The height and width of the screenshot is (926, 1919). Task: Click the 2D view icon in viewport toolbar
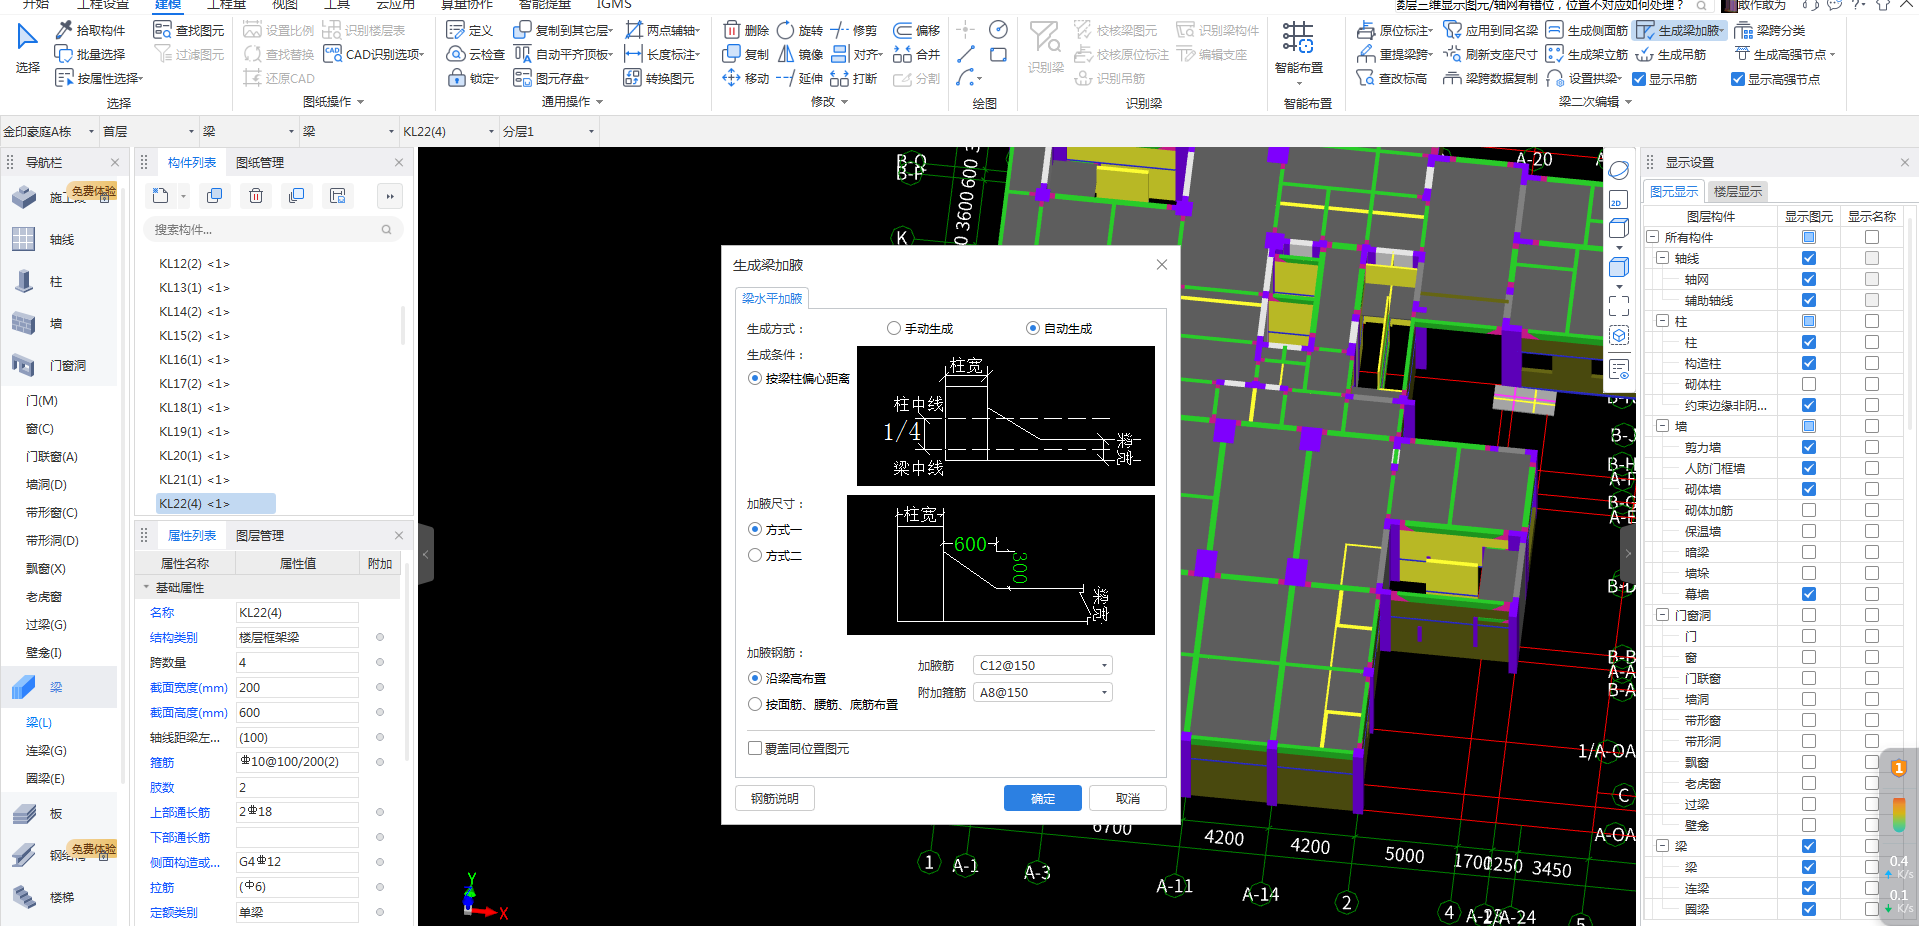(x=1618, y=199)
